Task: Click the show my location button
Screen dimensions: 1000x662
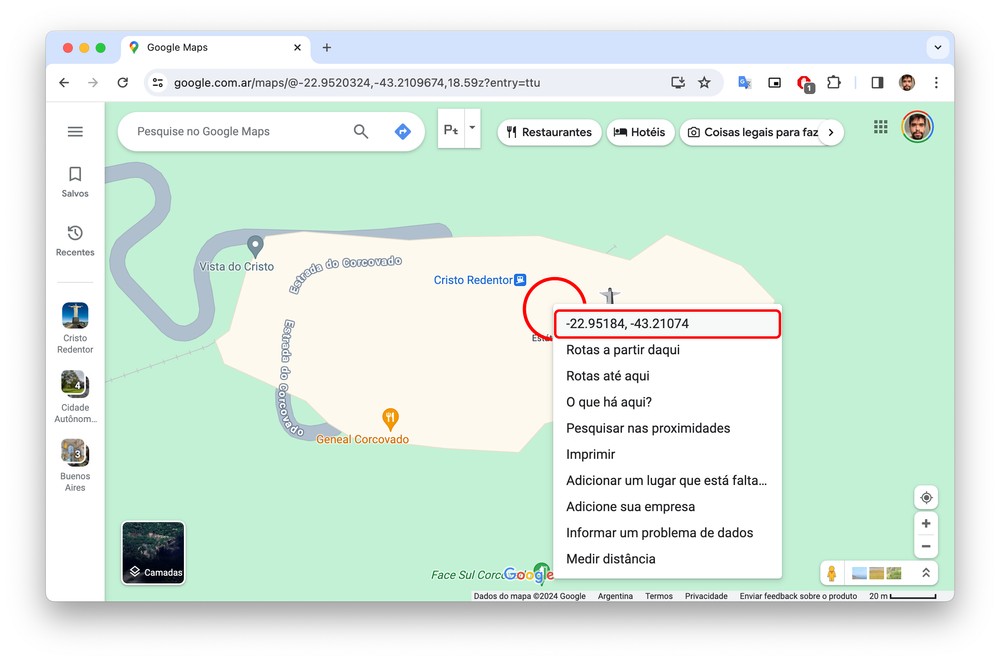Action: click(x=926, y=498)
